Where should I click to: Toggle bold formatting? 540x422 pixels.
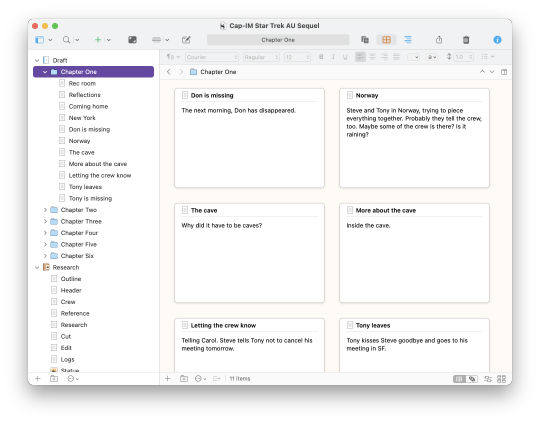[x=321, y=57]
